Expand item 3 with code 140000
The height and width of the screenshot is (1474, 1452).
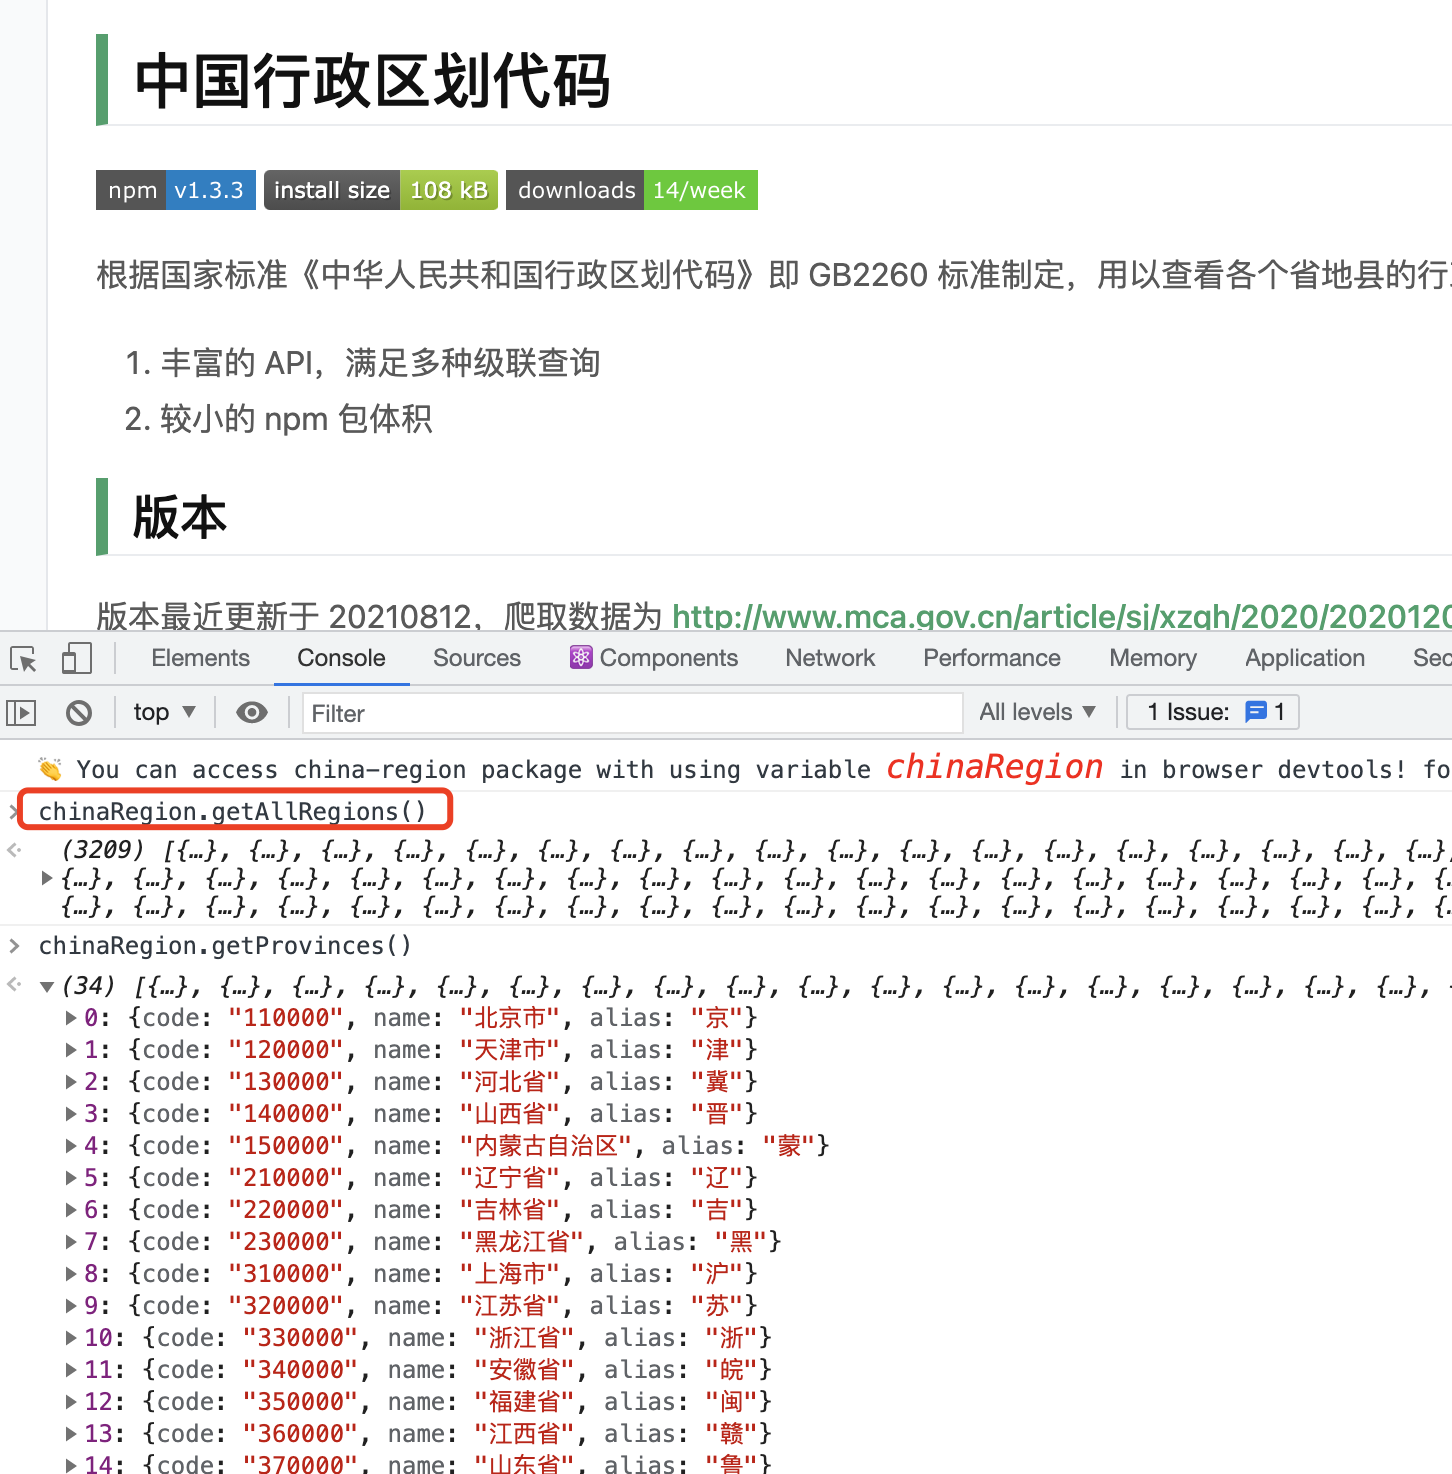pyautogui.click(x=71, y=1114)
